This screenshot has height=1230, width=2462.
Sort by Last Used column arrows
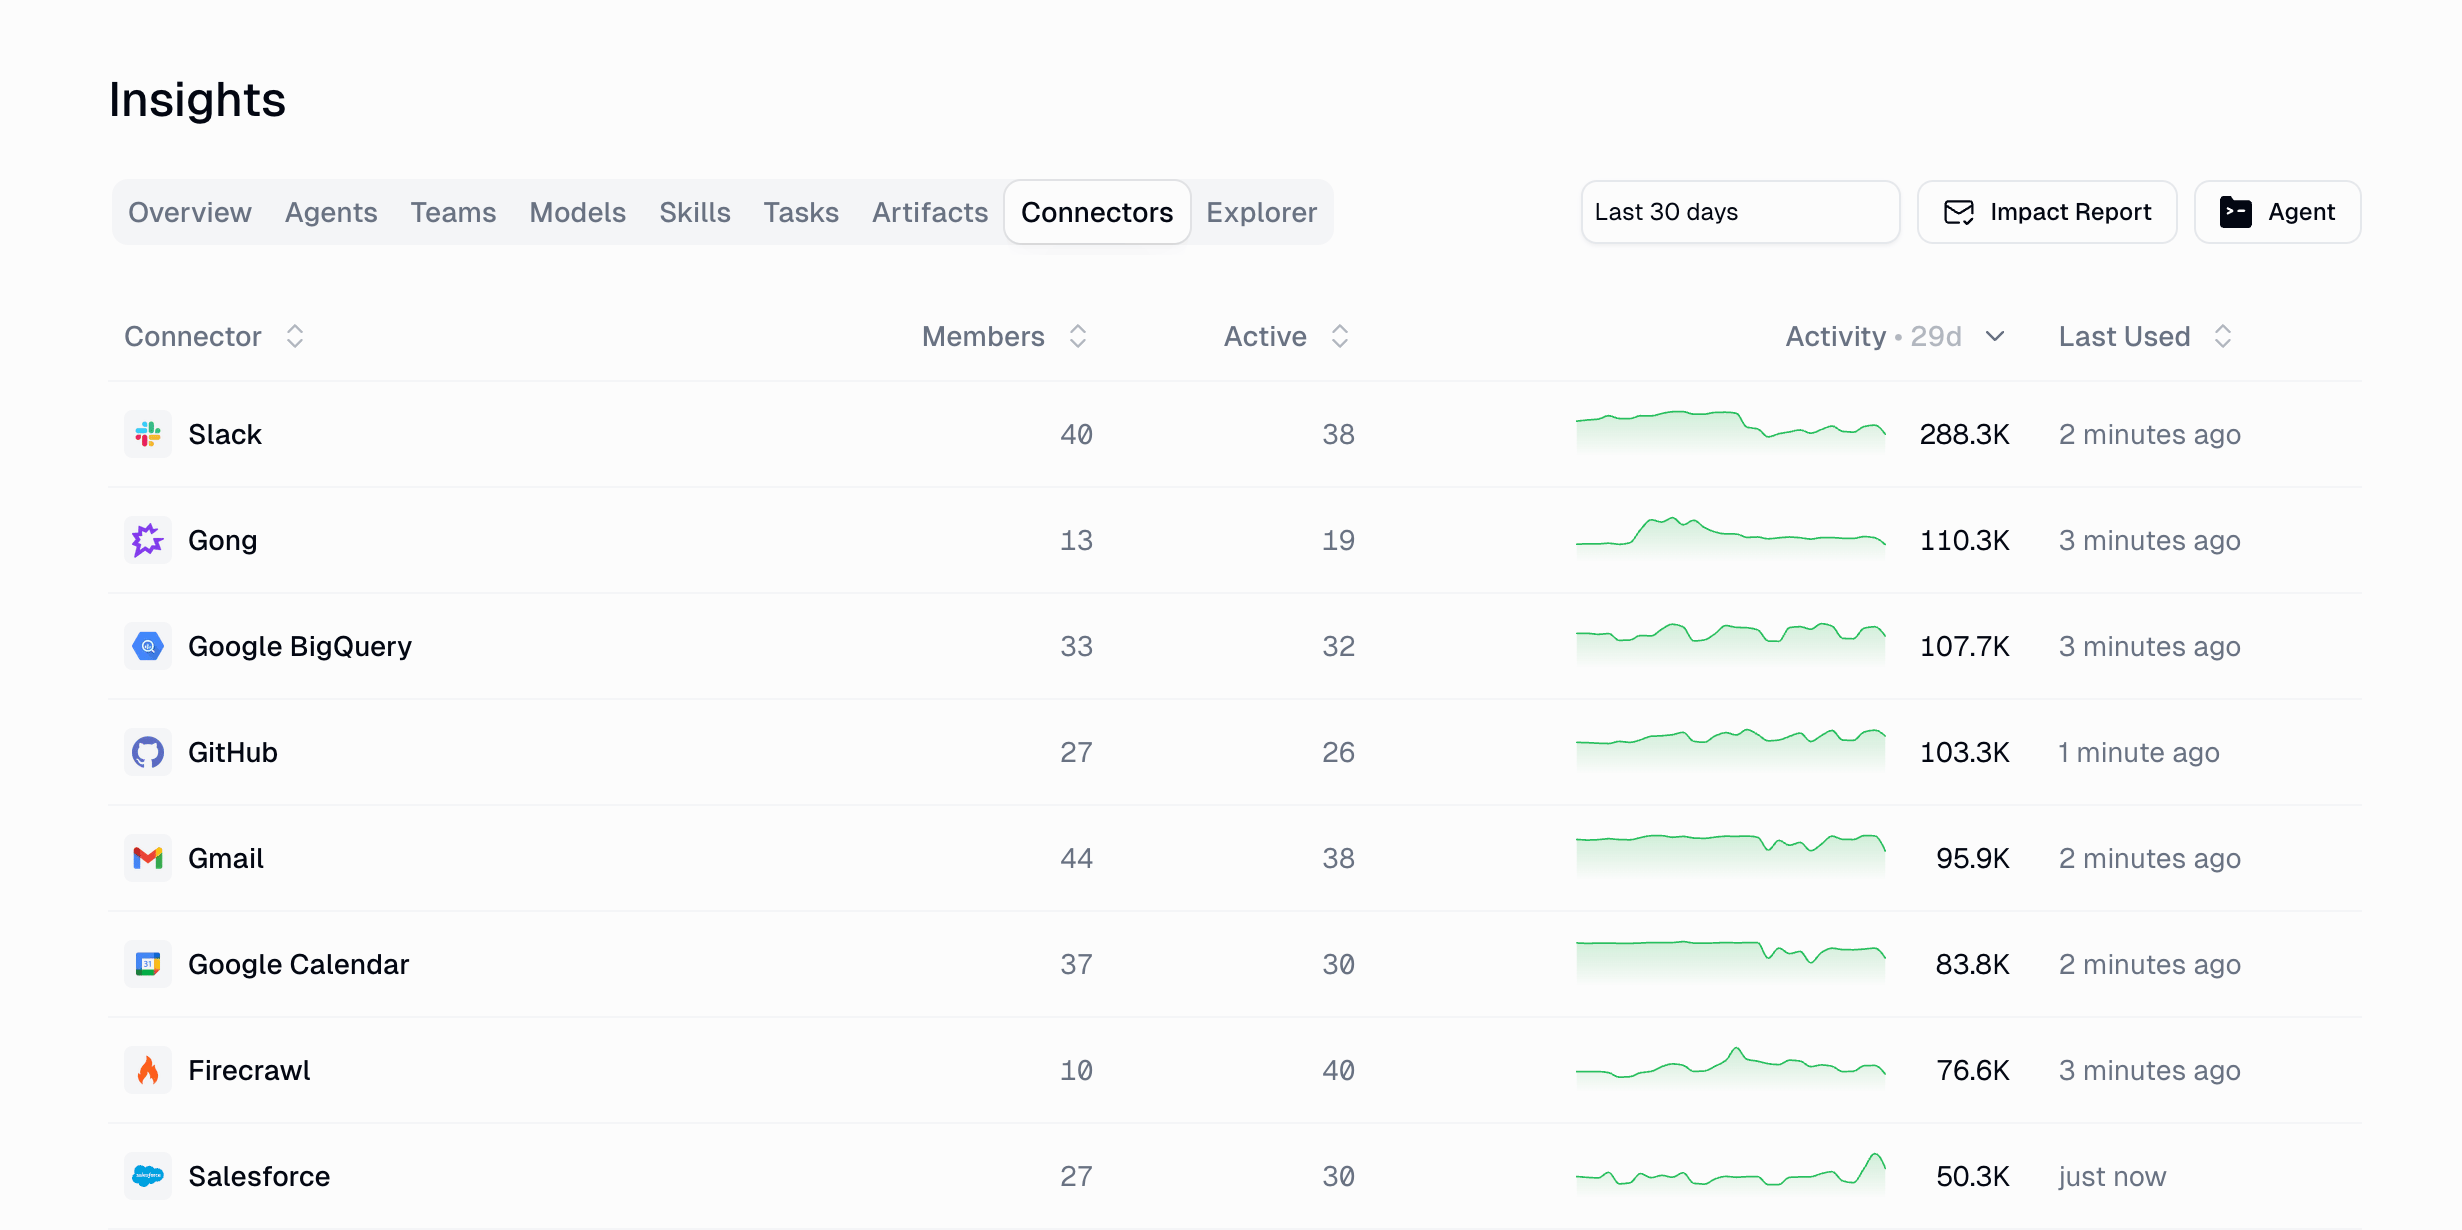[x=2223, y=336]
